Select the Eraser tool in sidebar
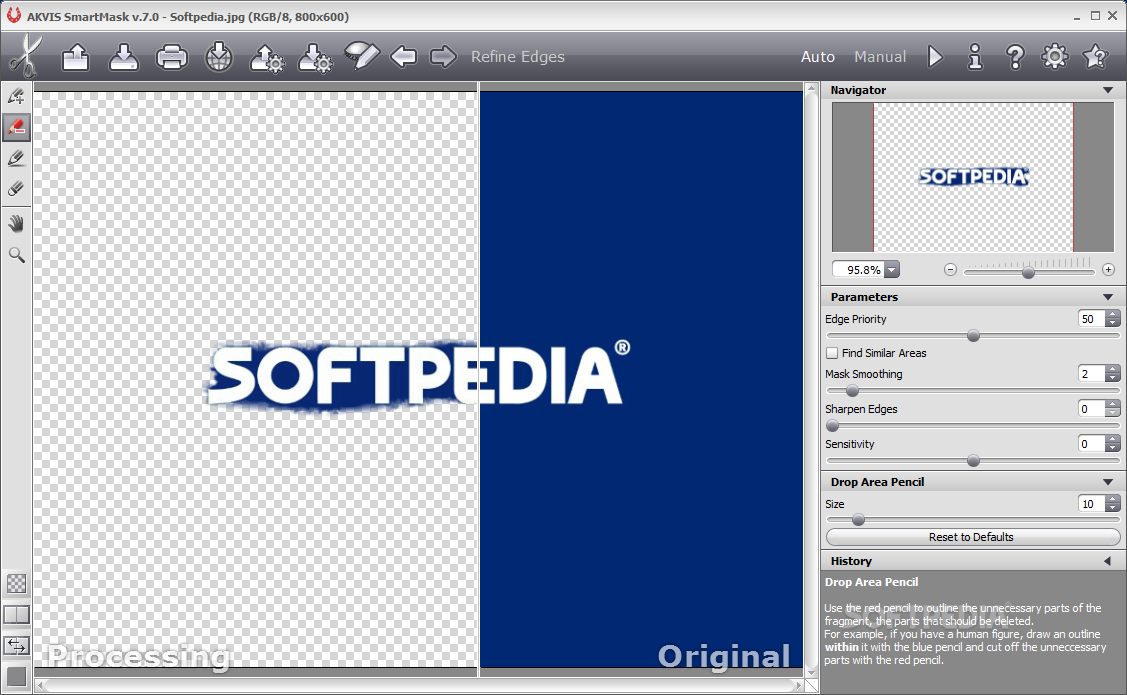Viewport: 1127px width, 695px height. click(17, 189)
